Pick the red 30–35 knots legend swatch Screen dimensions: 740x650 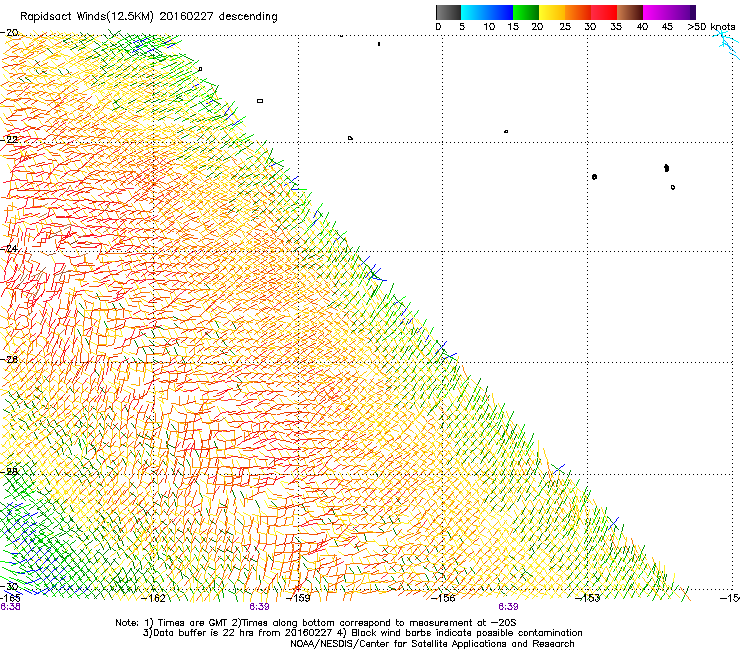604,12
